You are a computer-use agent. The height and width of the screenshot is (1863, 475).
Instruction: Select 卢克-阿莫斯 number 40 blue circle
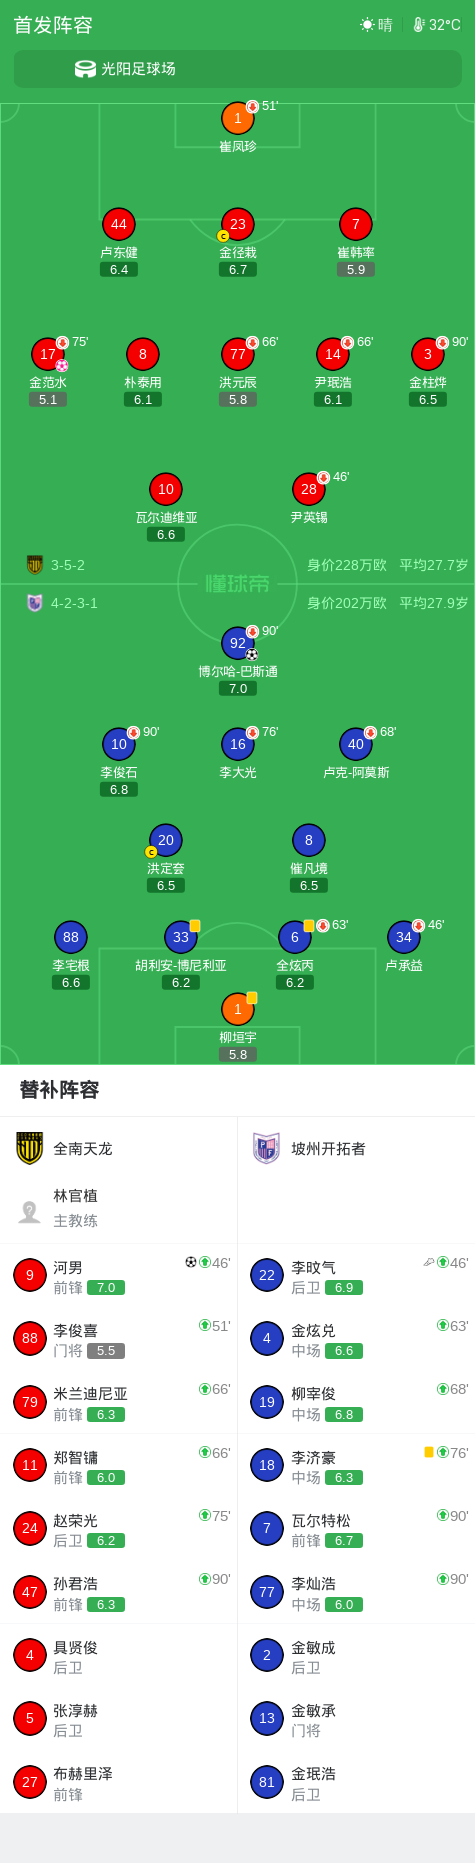356,744
